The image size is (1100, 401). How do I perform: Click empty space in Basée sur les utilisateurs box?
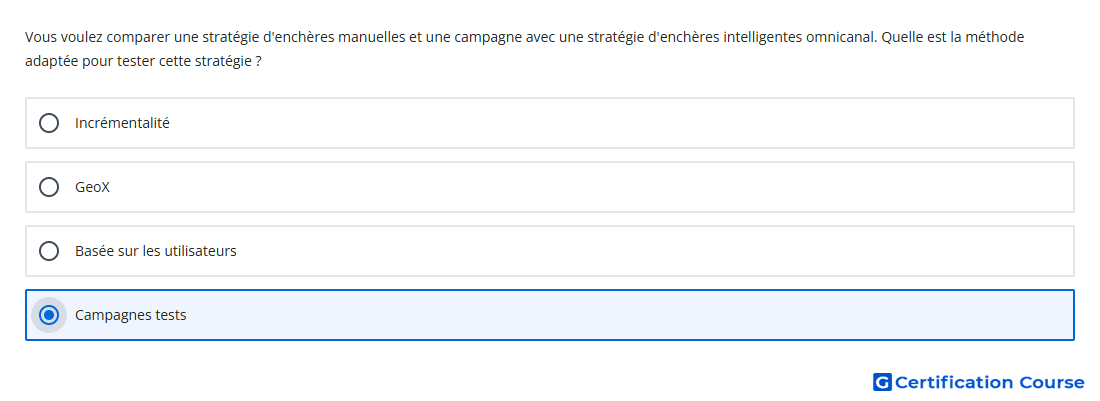[652, 251]
